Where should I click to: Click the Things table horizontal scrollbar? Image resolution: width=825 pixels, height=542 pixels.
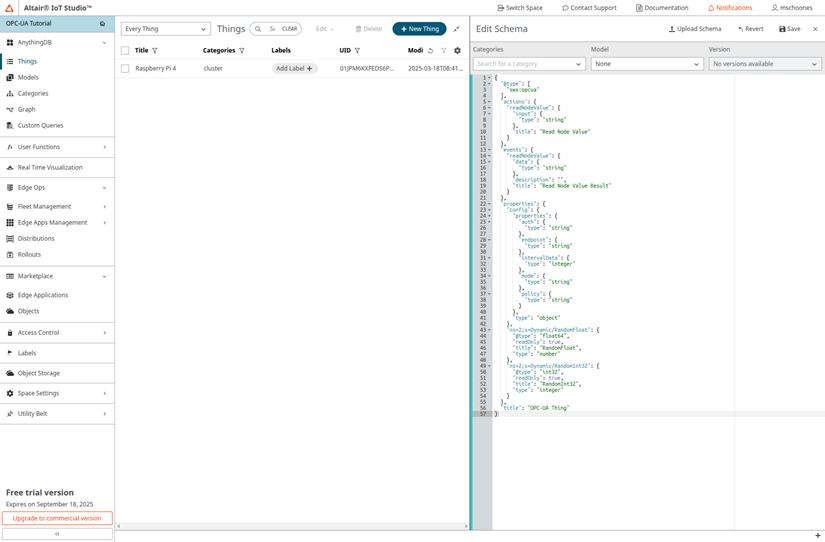[x=292, y=526]
